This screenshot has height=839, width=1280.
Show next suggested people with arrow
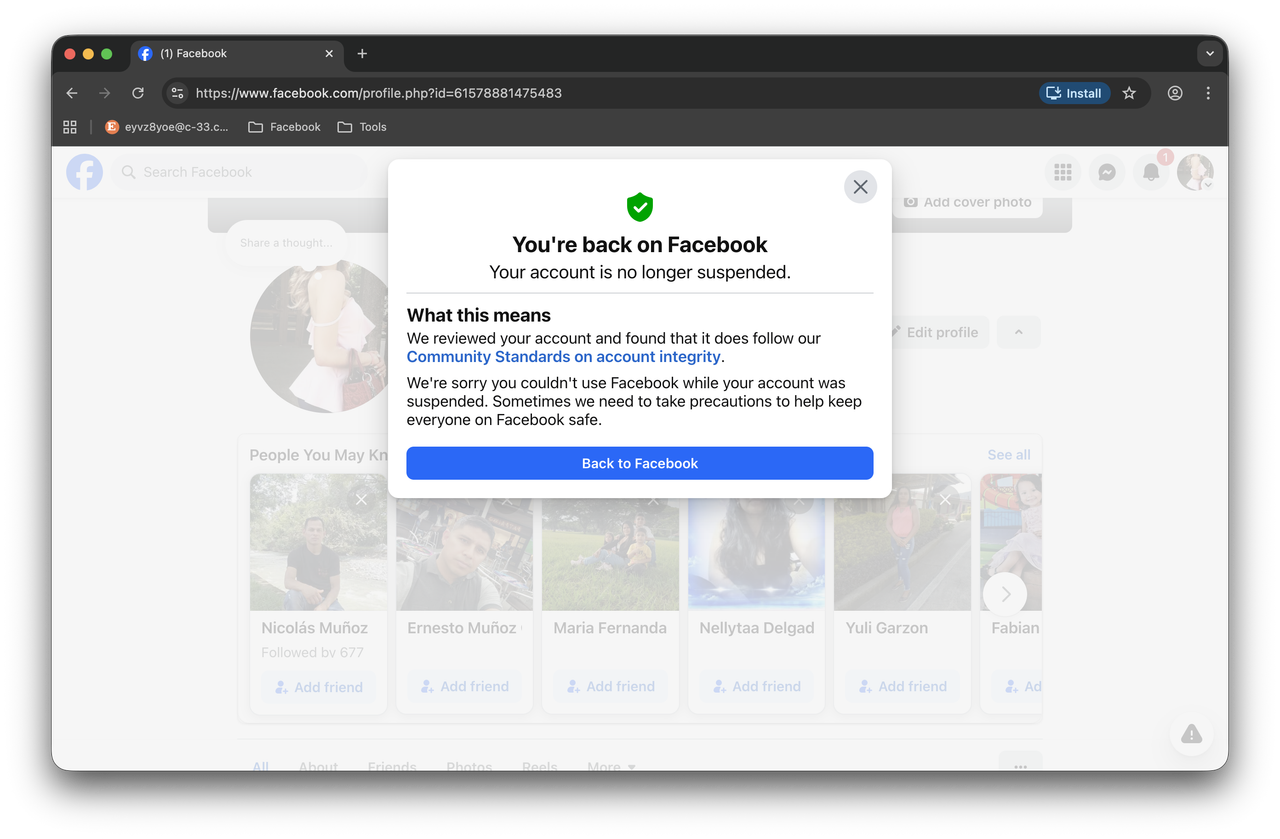1005,594
